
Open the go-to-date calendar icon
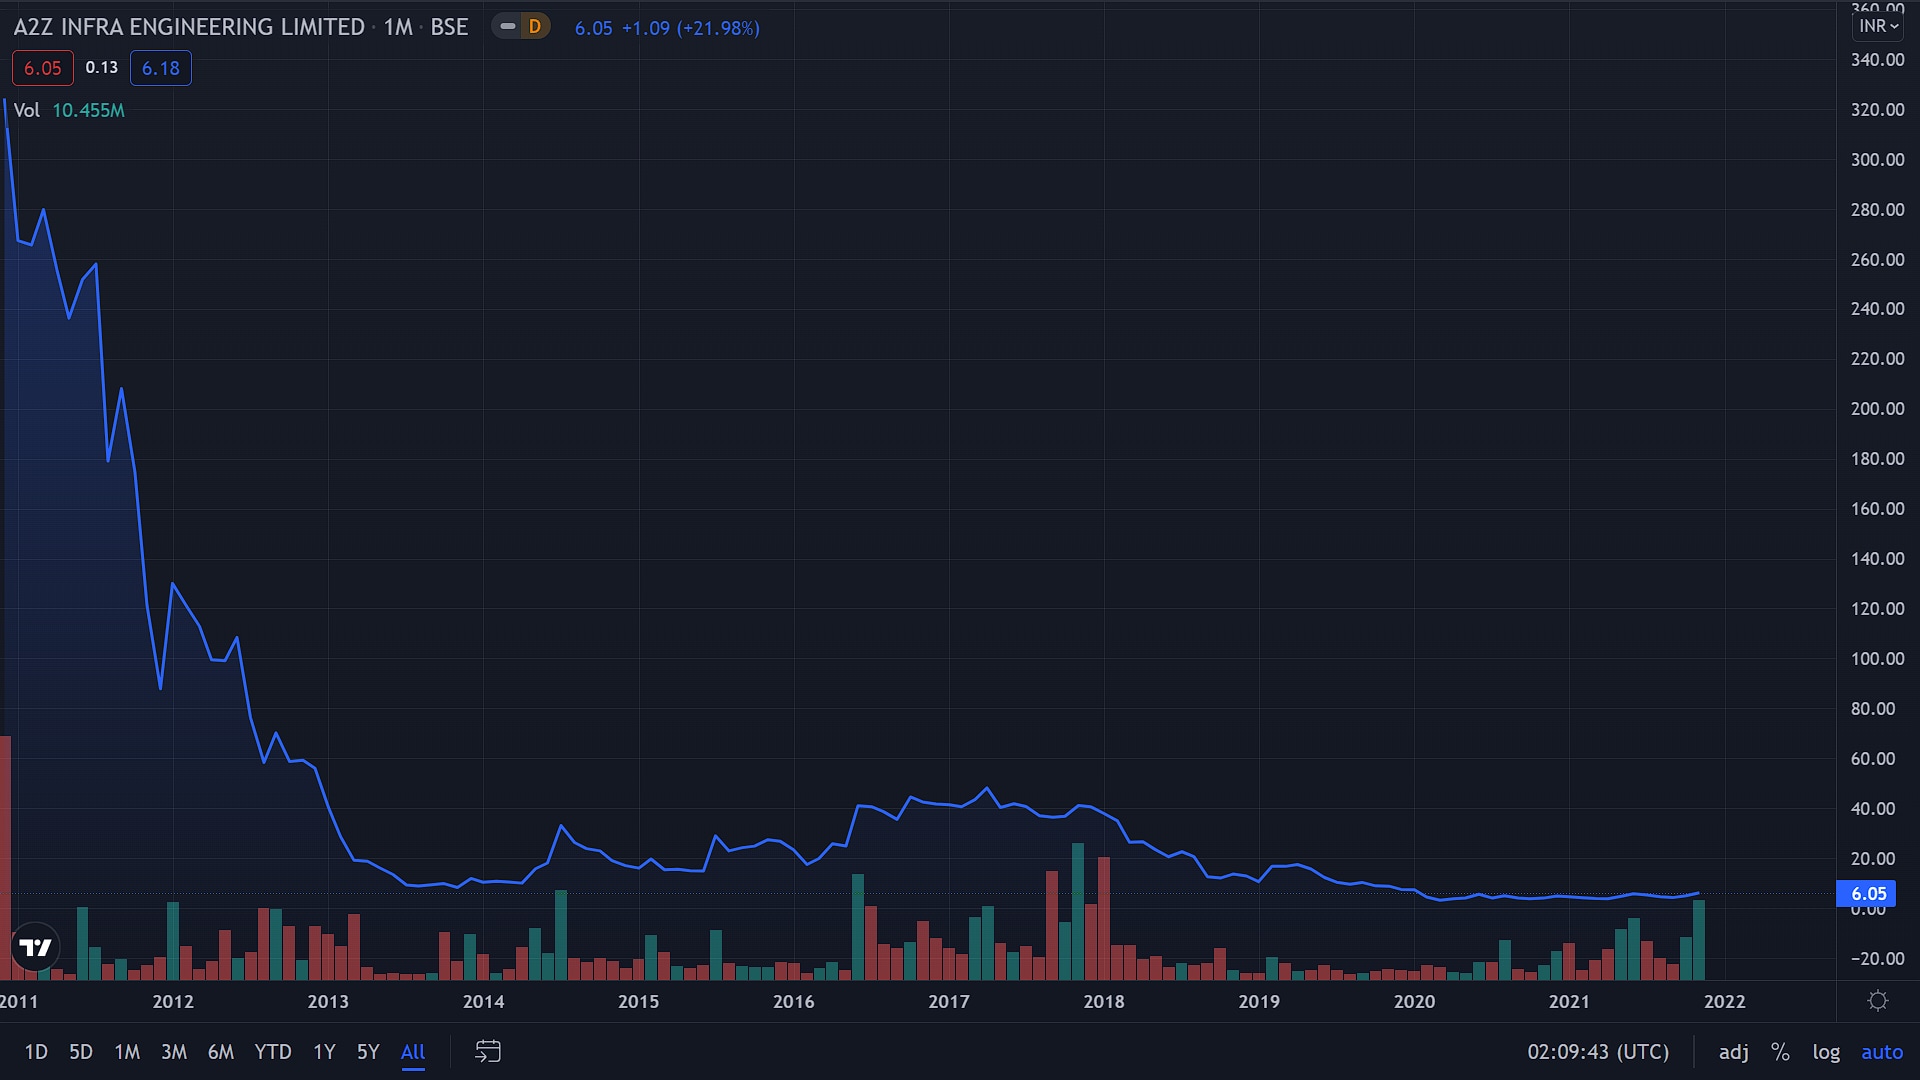[x=487, y=1051]
